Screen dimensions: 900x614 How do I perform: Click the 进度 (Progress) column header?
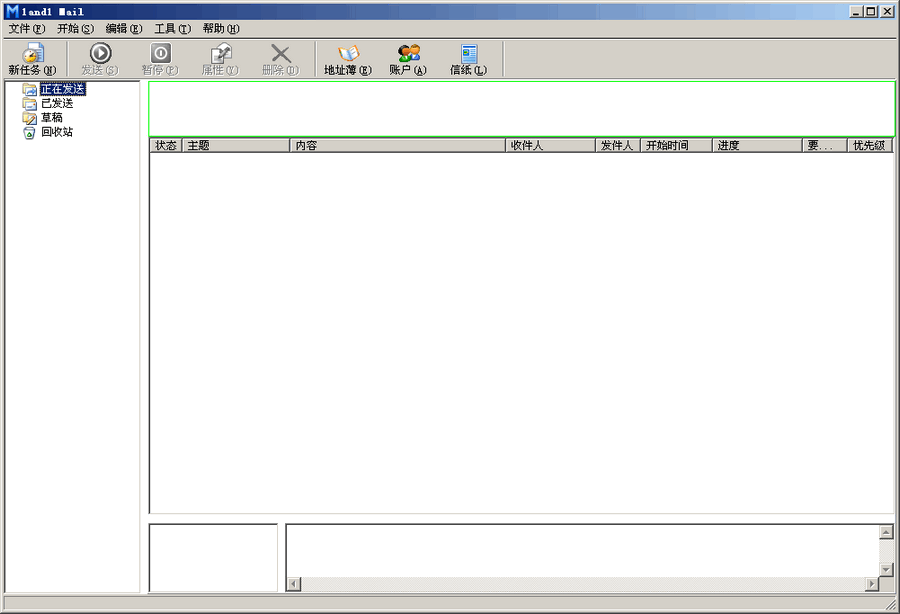[x=756, y=145]
